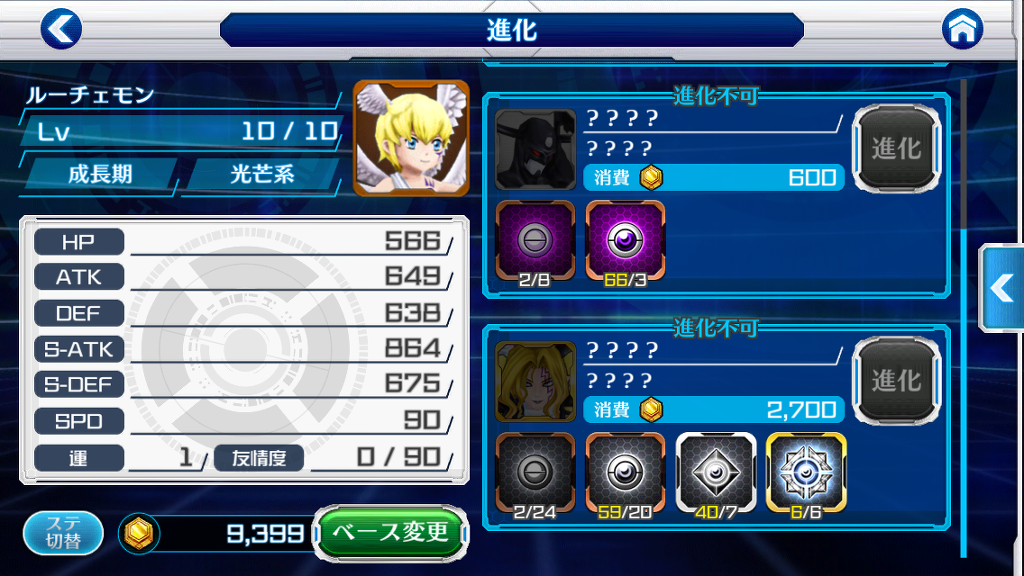Select gray plugin chip 2/24
1024x576 pixels.
click(535, 473)
